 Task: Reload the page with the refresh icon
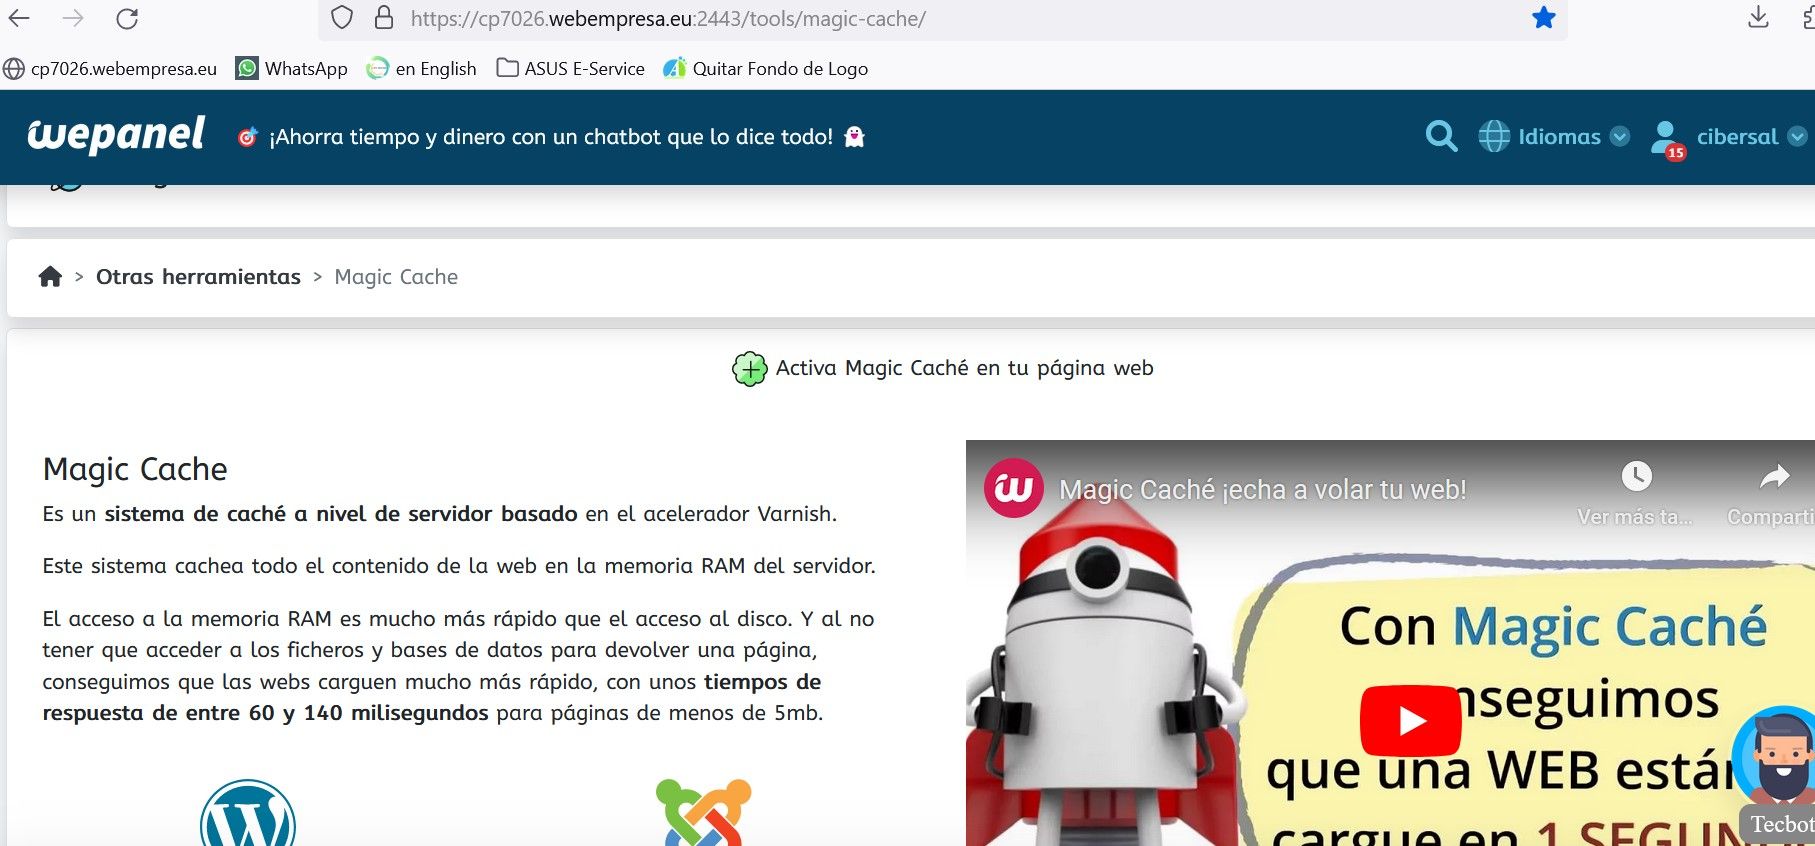tap(127, 18)
